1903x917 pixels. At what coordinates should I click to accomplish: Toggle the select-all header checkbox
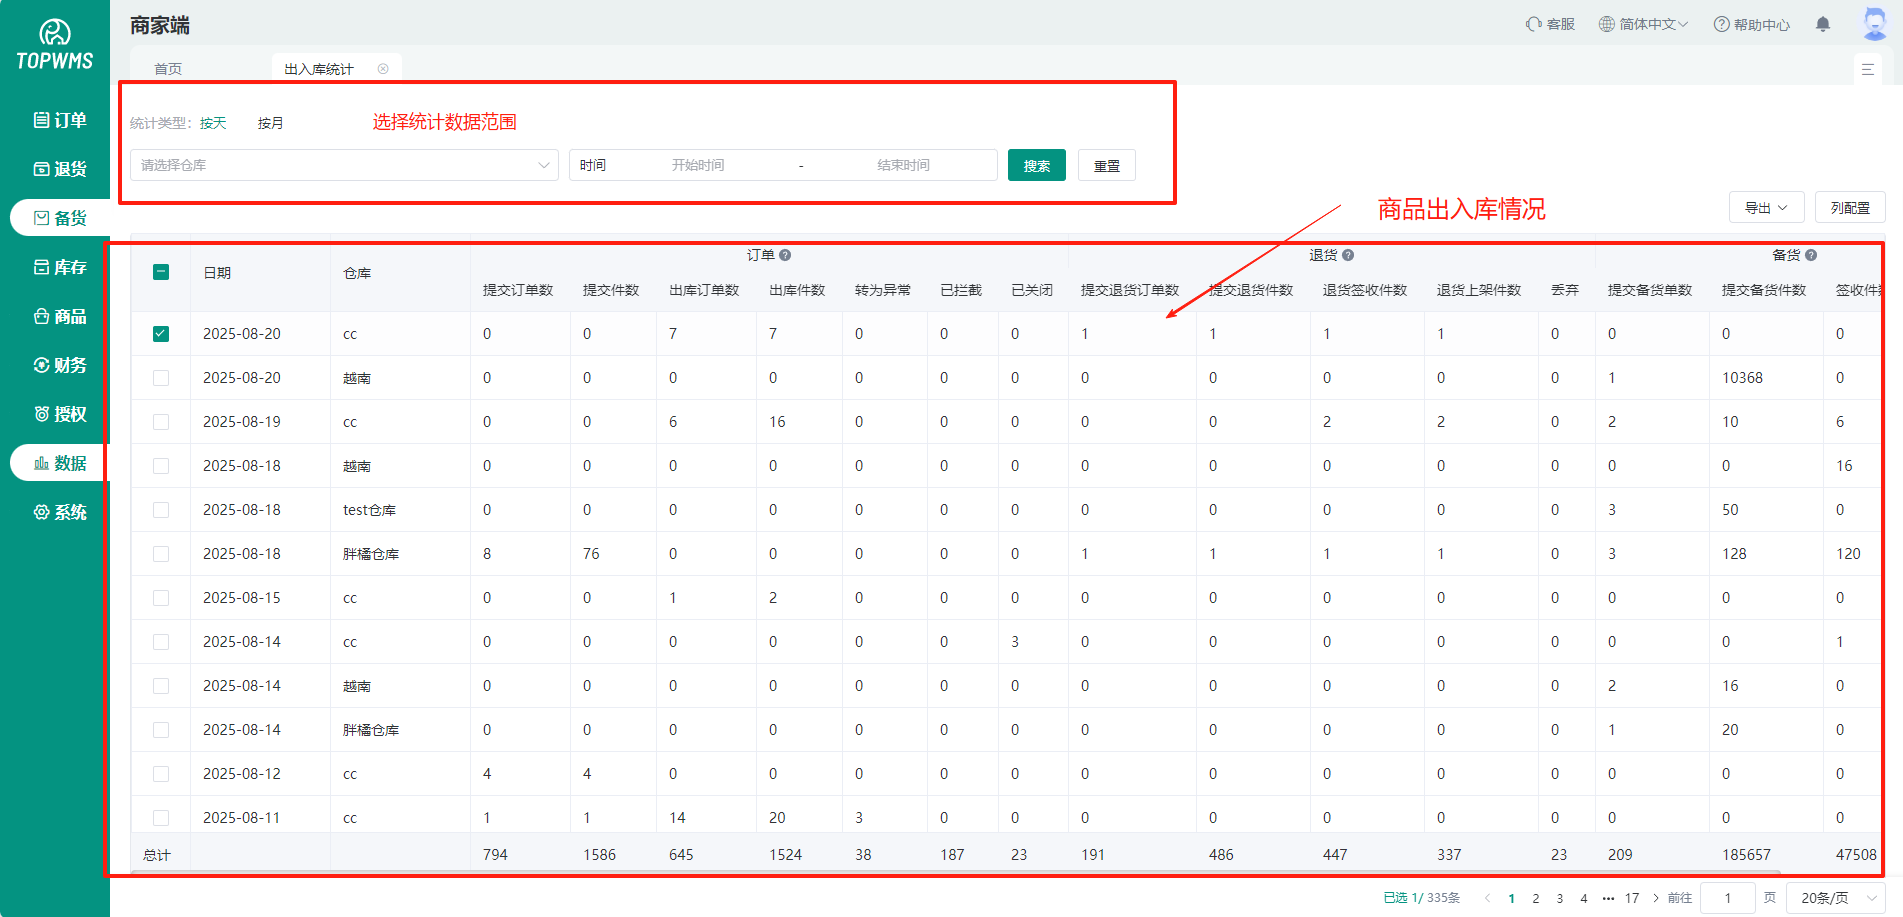coord(161,272)
